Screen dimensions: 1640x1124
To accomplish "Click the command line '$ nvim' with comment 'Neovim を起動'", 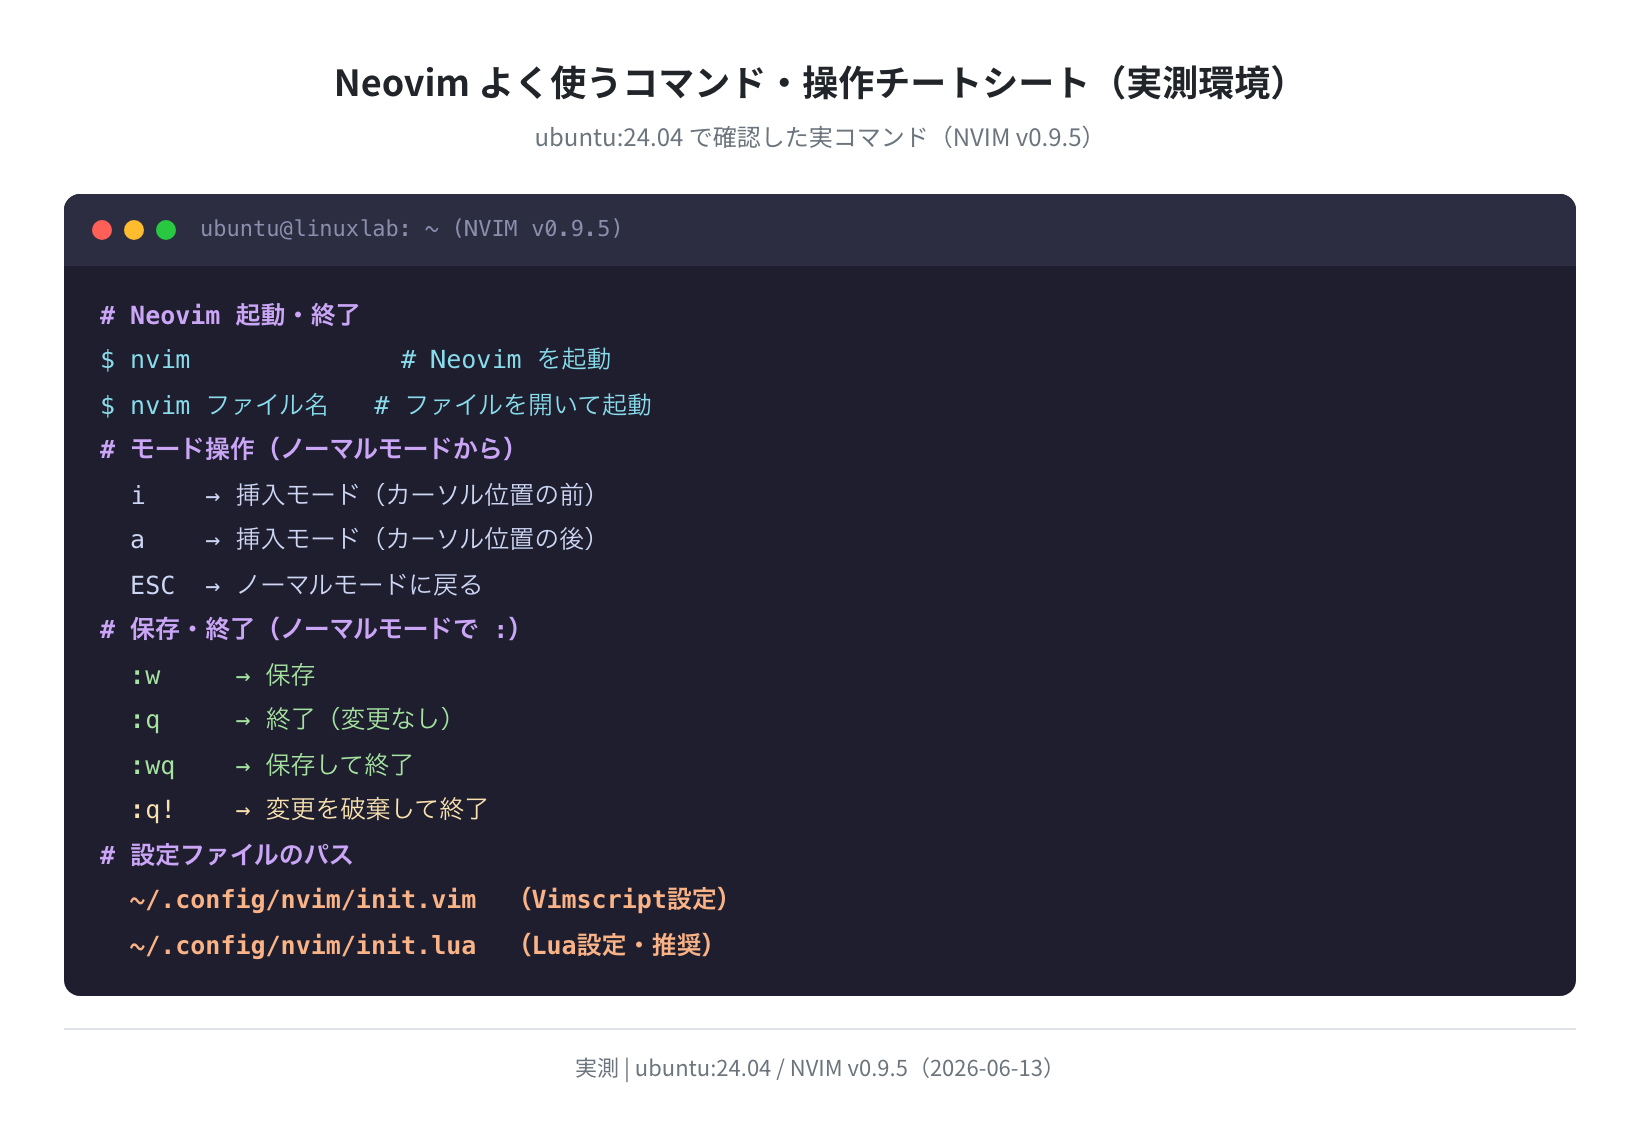I will (355, 360).
